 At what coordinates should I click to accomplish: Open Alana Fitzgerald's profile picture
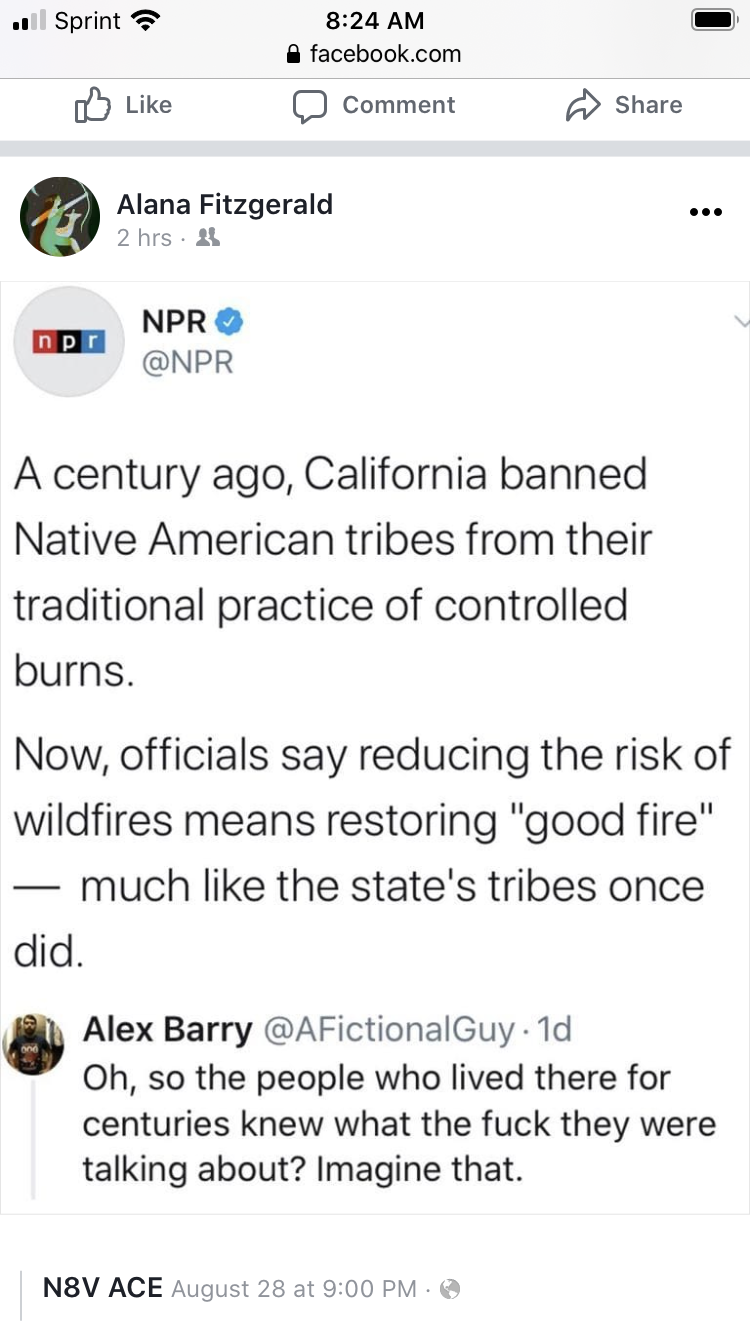tap(60, 217)
